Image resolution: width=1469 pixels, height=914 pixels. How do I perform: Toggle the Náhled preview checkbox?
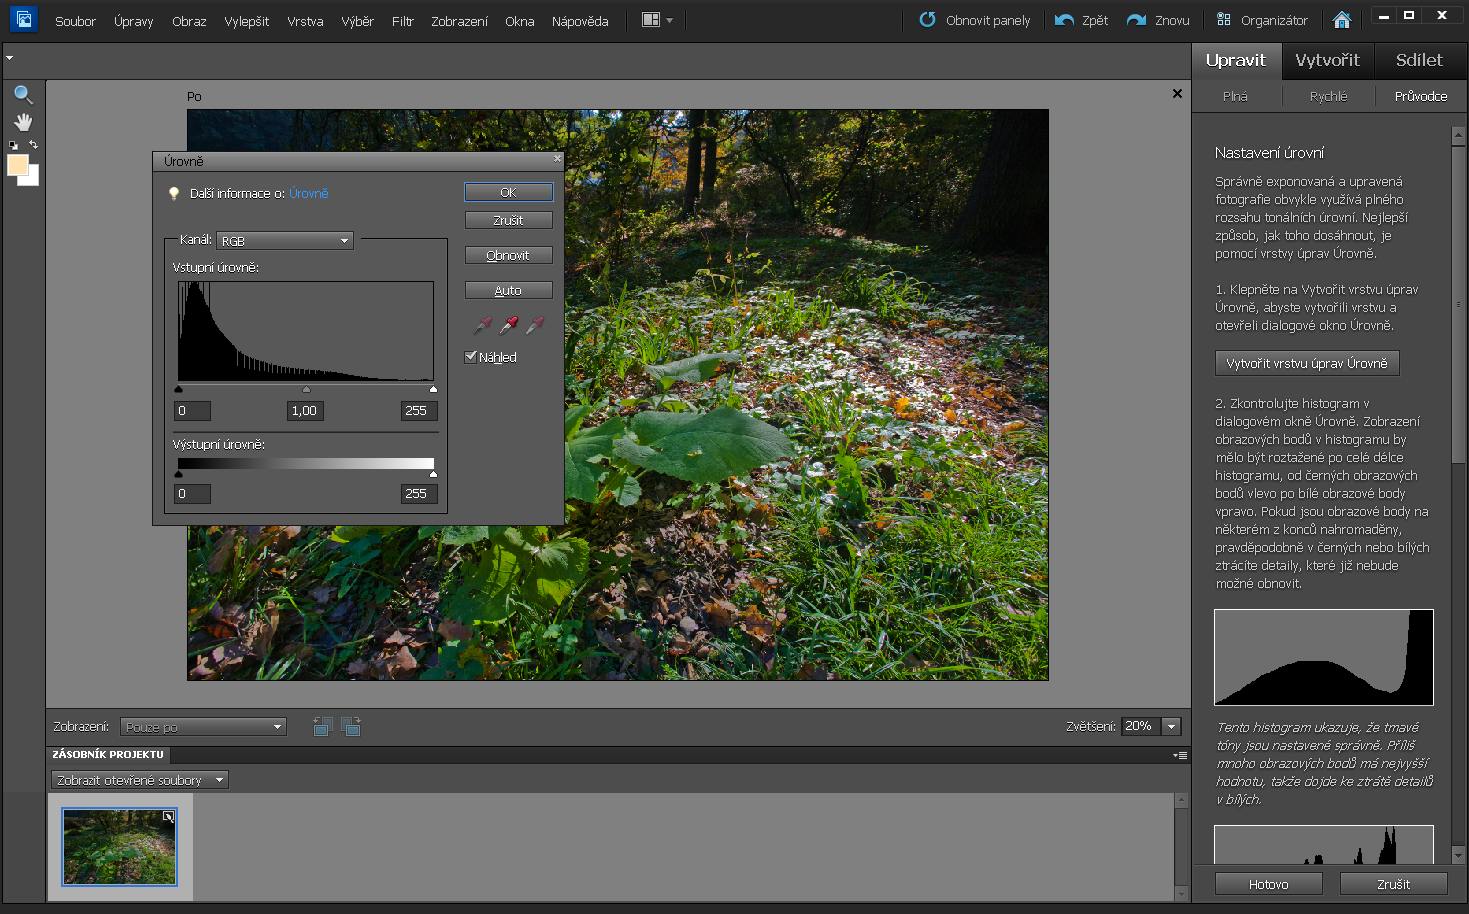pyautogui.click(x=471, y=357)
